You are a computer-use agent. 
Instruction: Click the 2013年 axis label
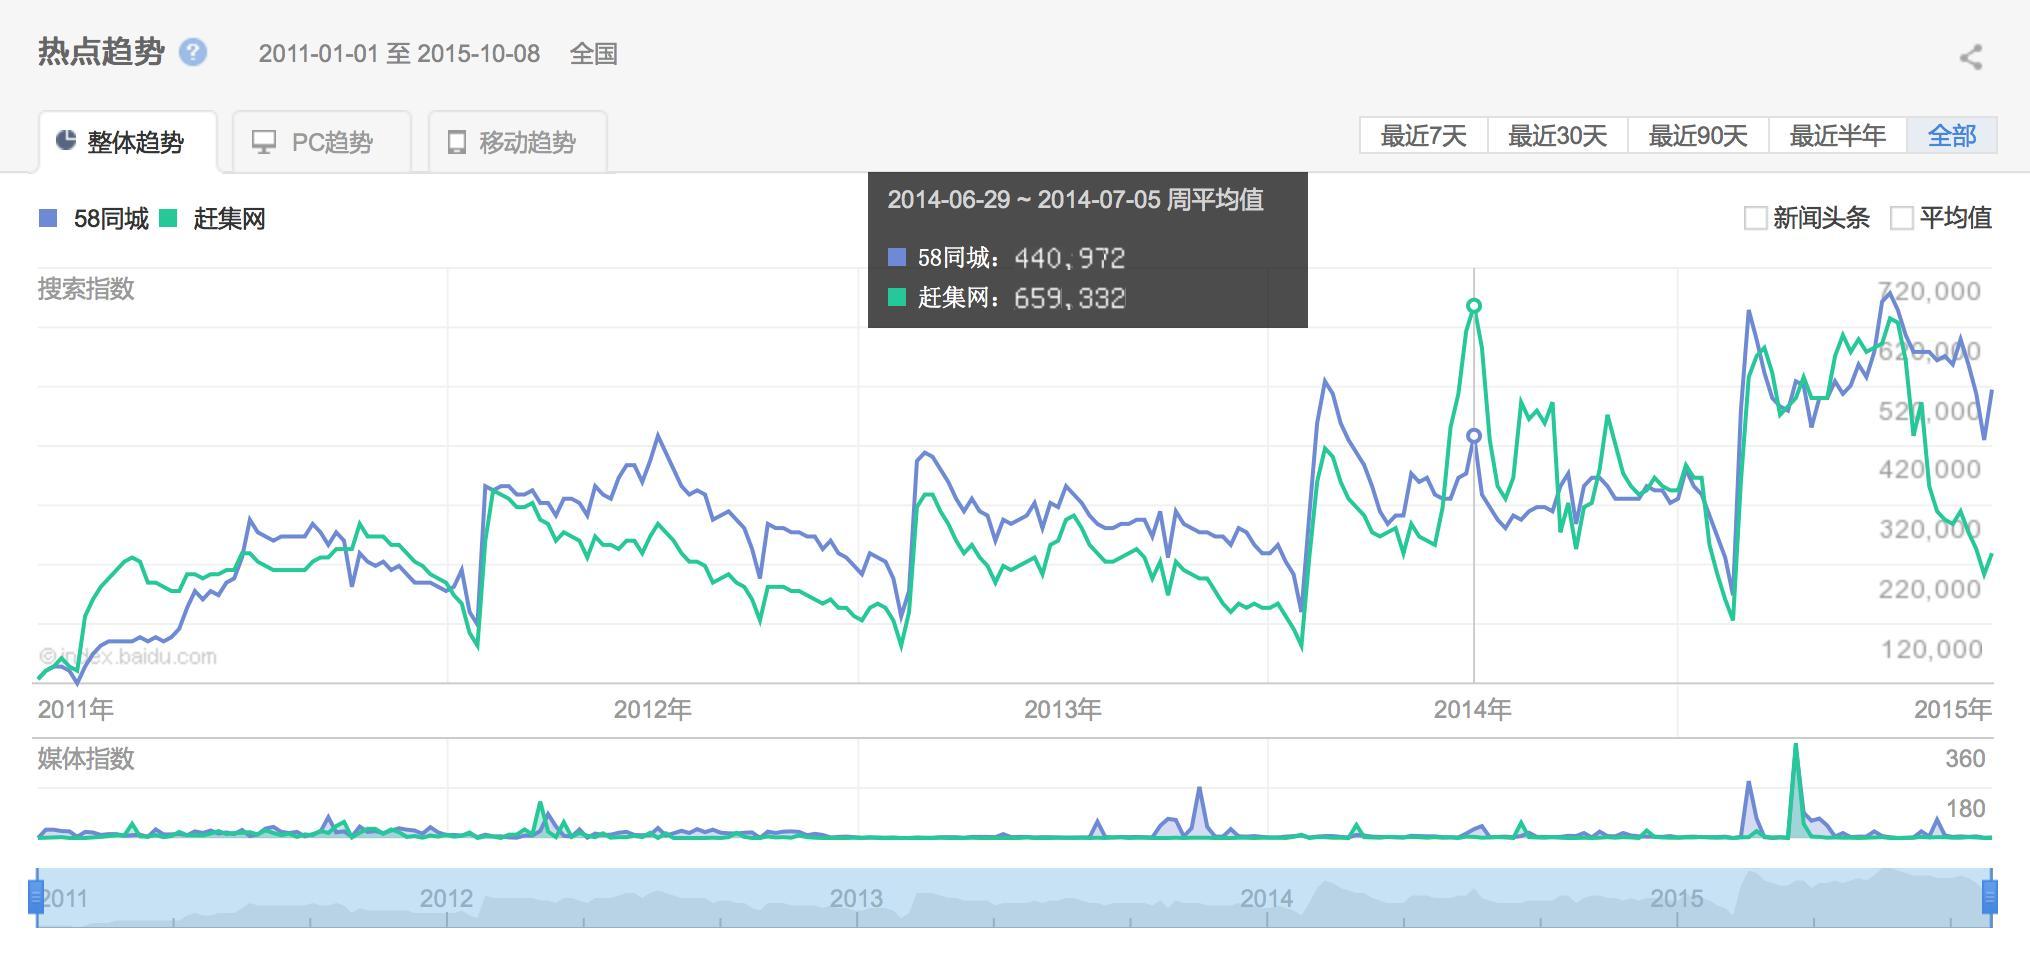1062,710
